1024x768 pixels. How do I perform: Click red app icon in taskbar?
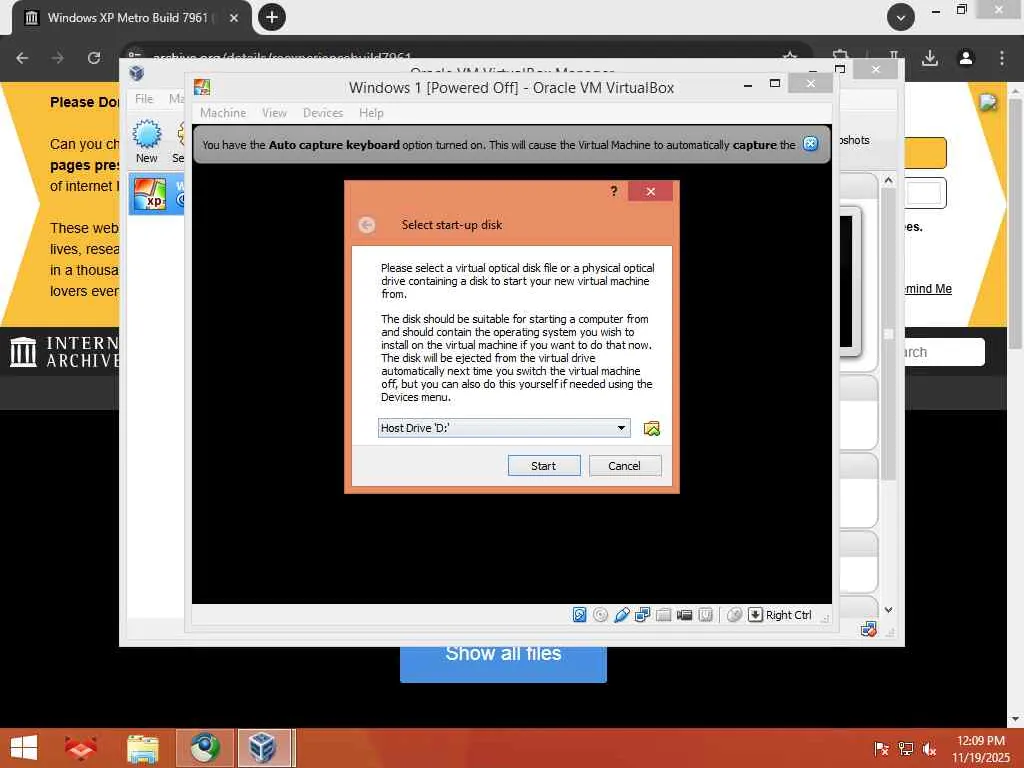[81, 748]
